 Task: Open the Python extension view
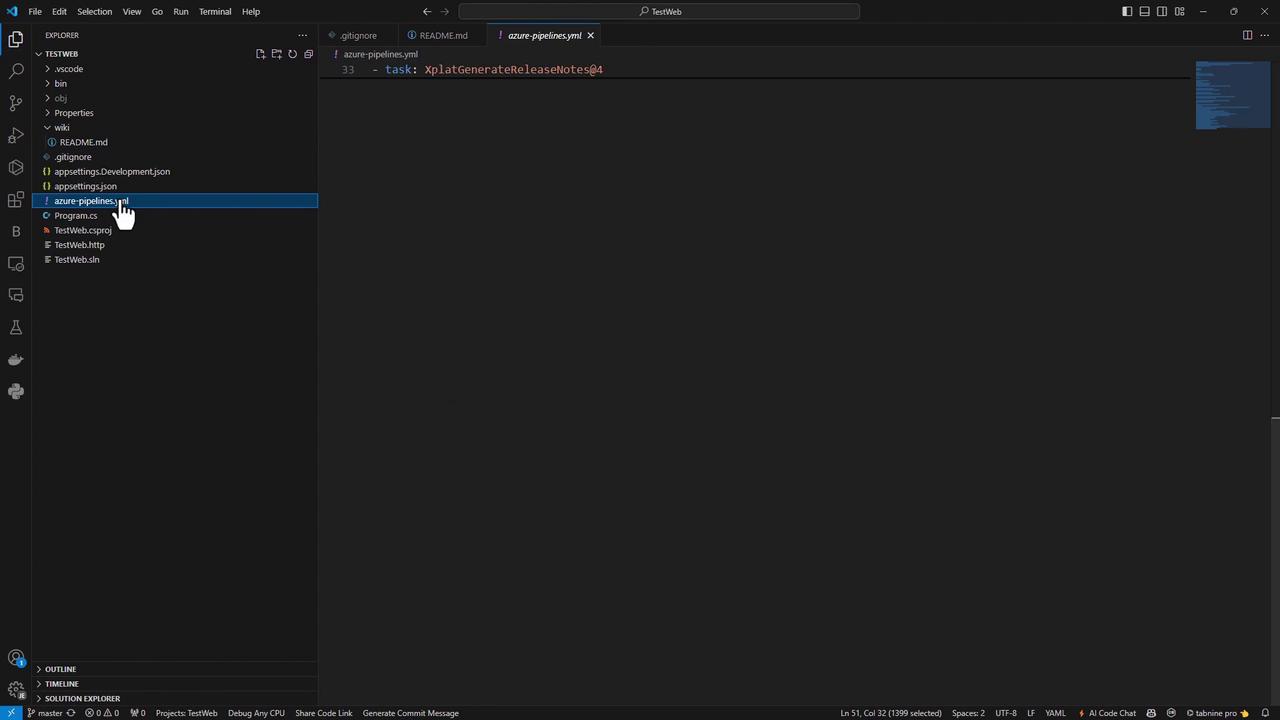tap(16, 391)
